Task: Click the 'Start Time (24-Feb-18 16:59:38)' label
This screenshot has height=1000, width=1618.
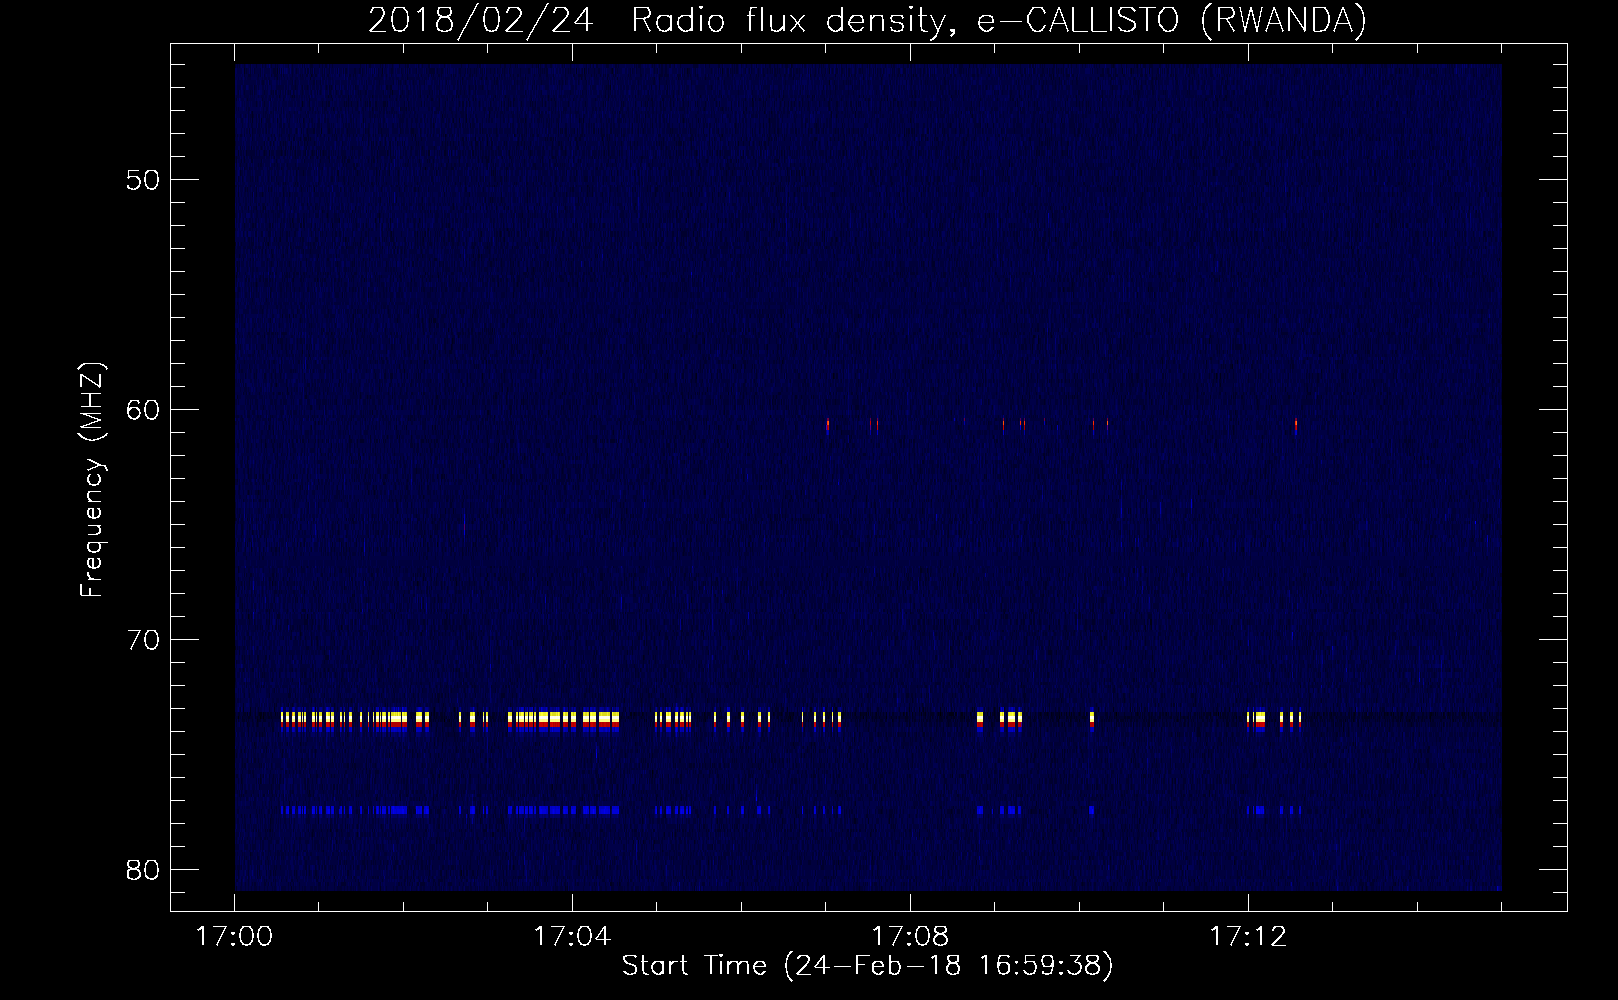Action: tap(867, 966)
